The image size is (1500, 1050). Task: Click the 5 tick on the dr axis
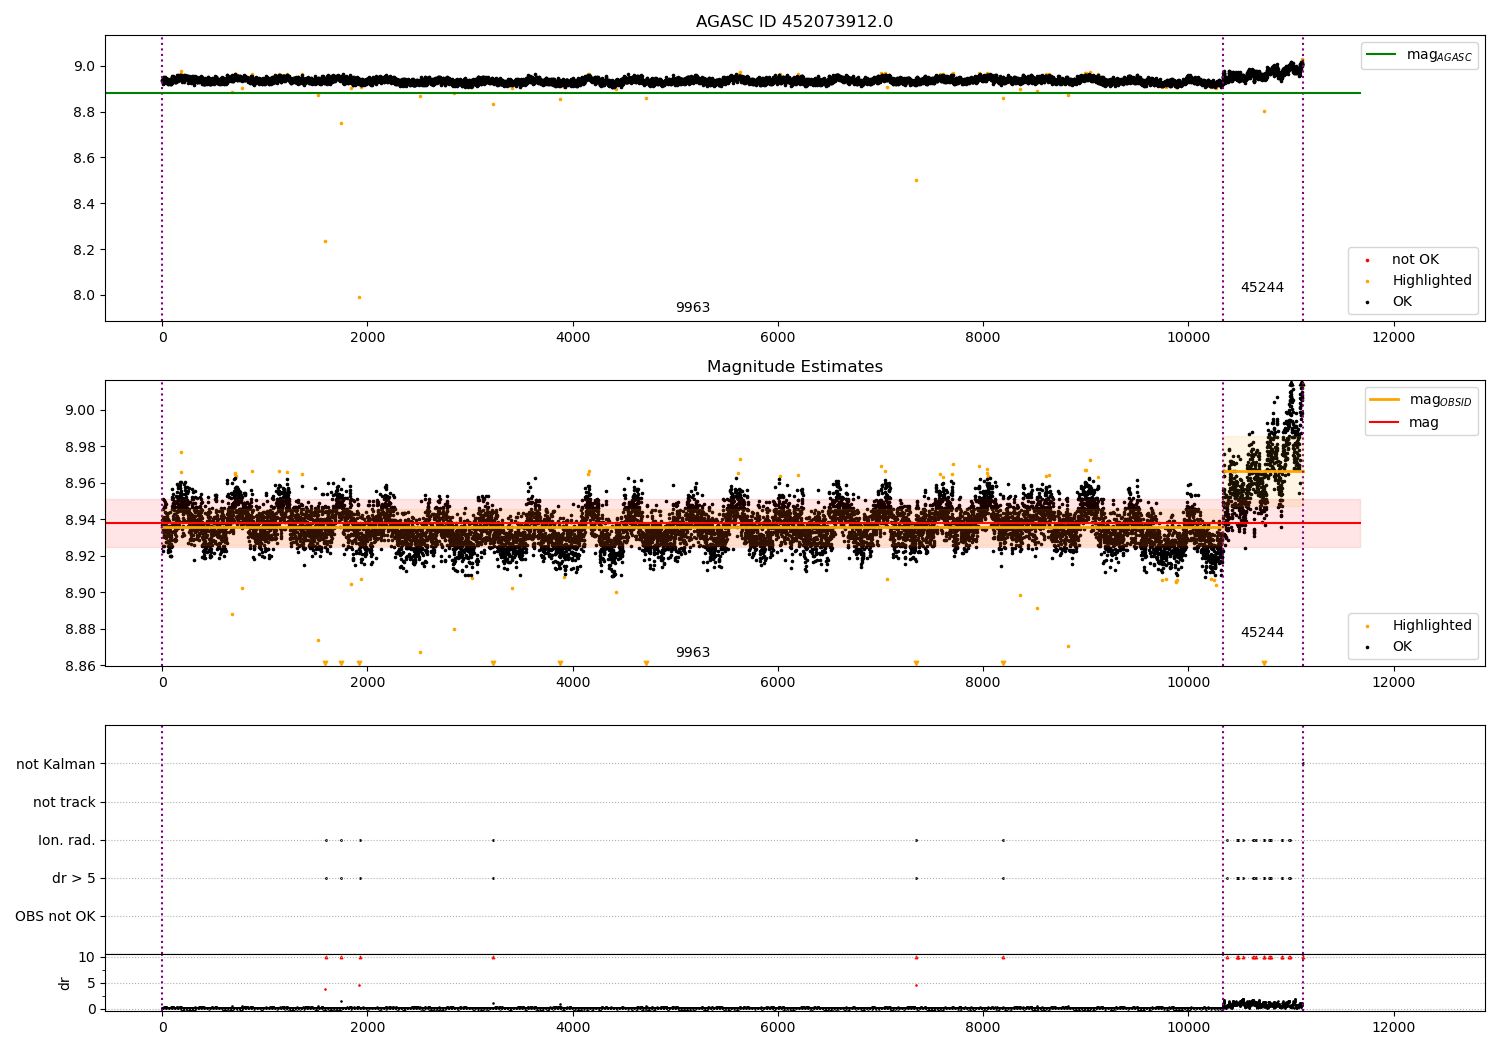click(x=92, y=983)
